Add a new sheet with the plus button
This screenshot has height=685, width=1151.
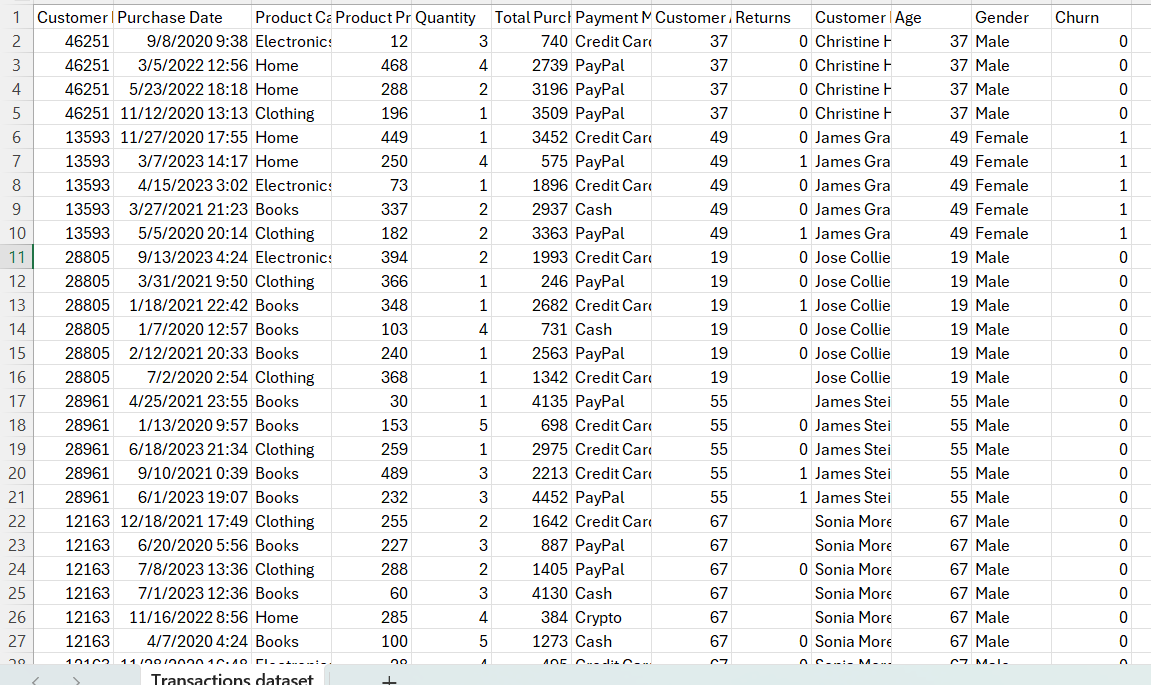coord(389,681)
